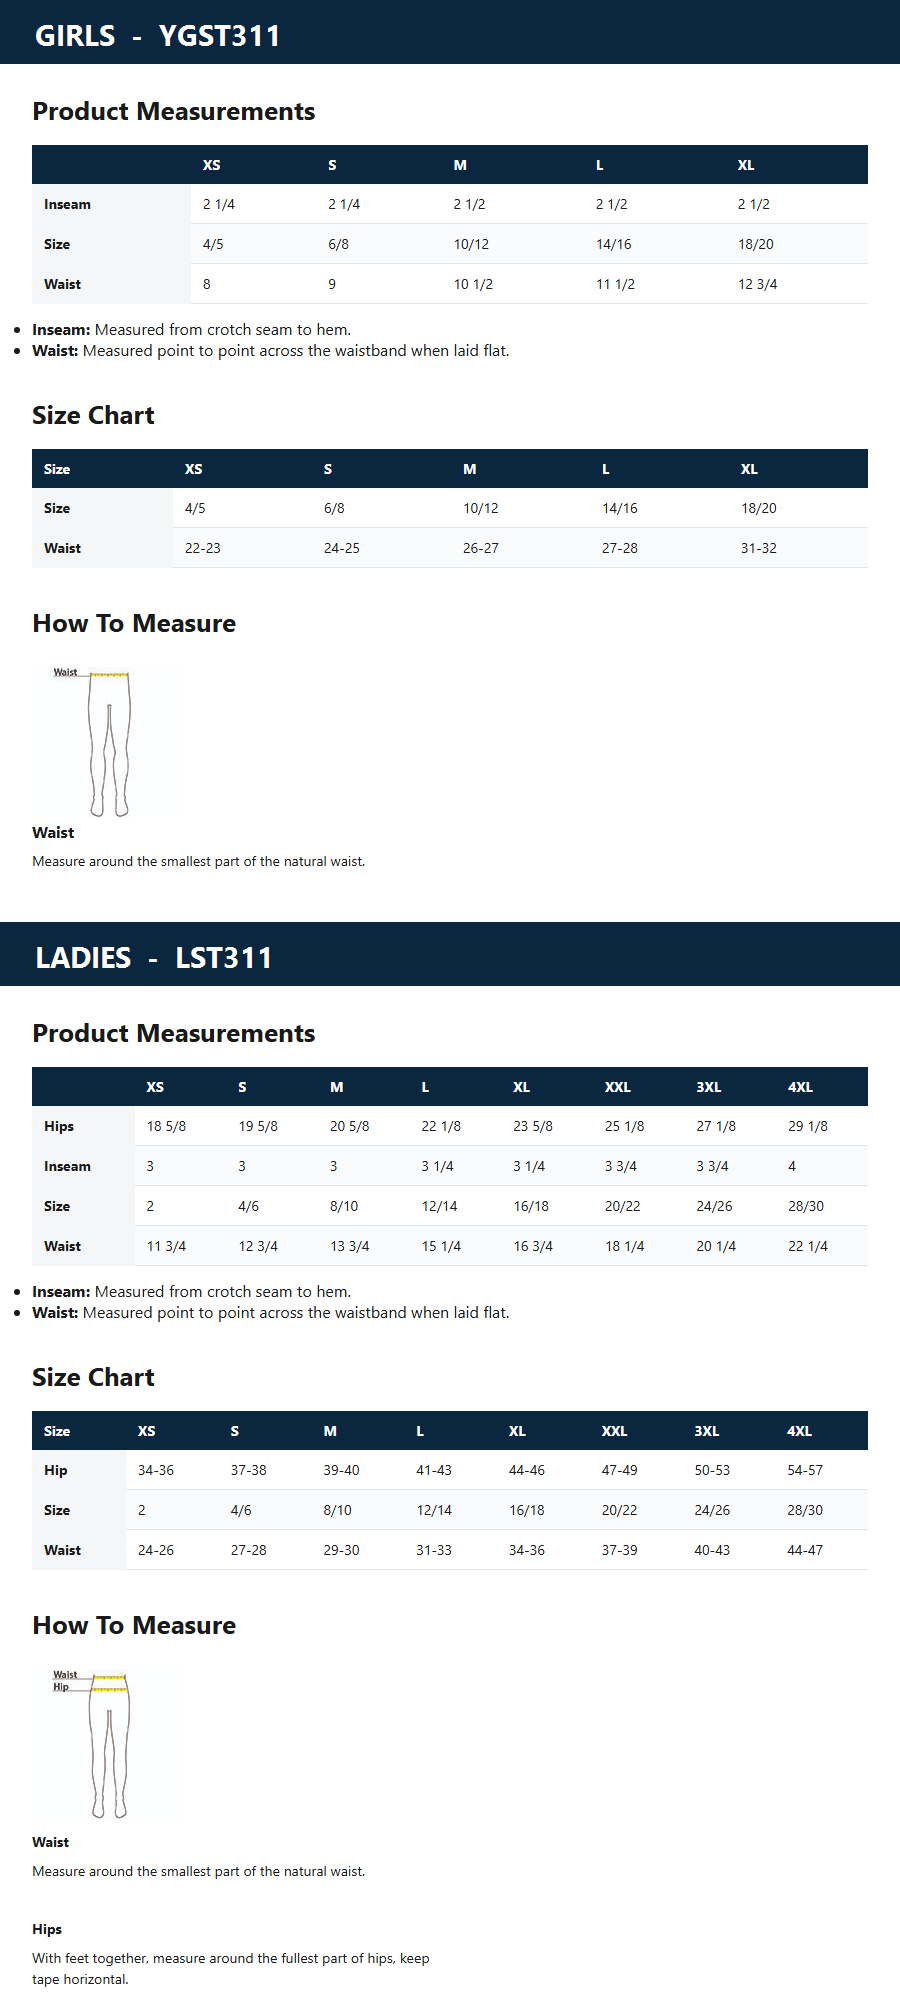Click ladies hips value 29 1/8

[x=808, y=1126]
